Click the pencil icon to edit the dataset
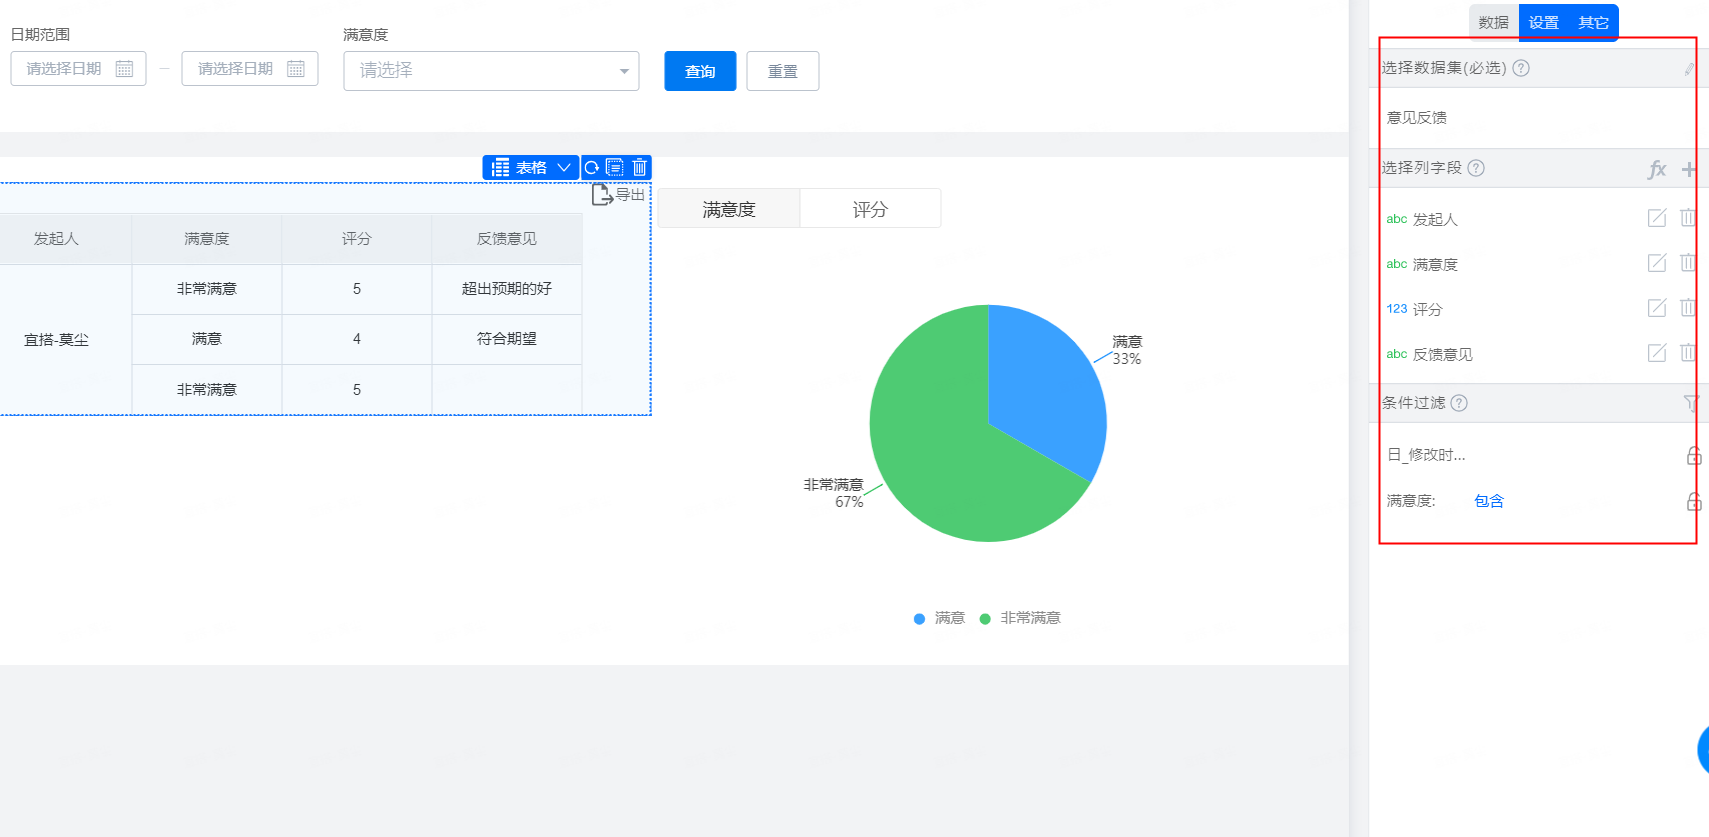Image resolution: width=1709 pixels, height=837 pixels. click(1689, 69)
